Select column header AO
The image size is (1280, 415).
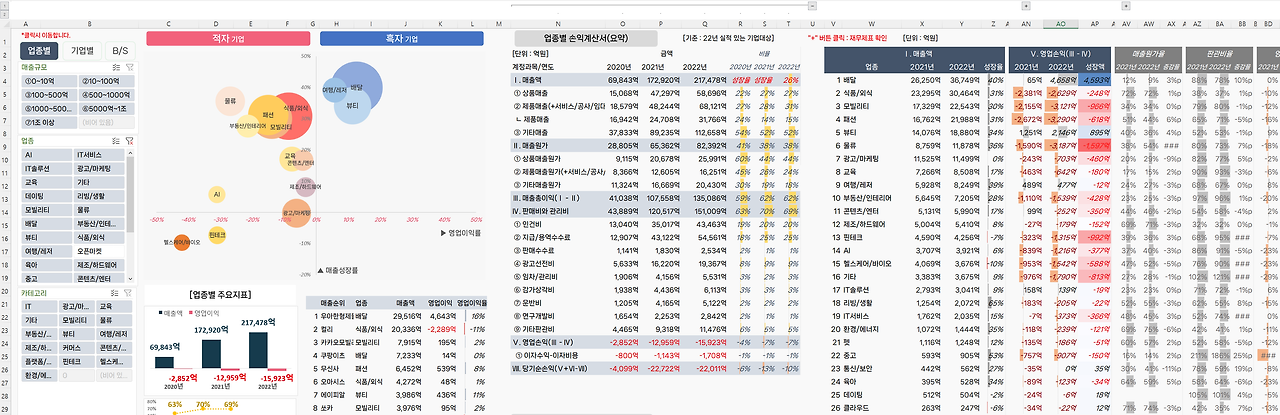(1061, 23)
